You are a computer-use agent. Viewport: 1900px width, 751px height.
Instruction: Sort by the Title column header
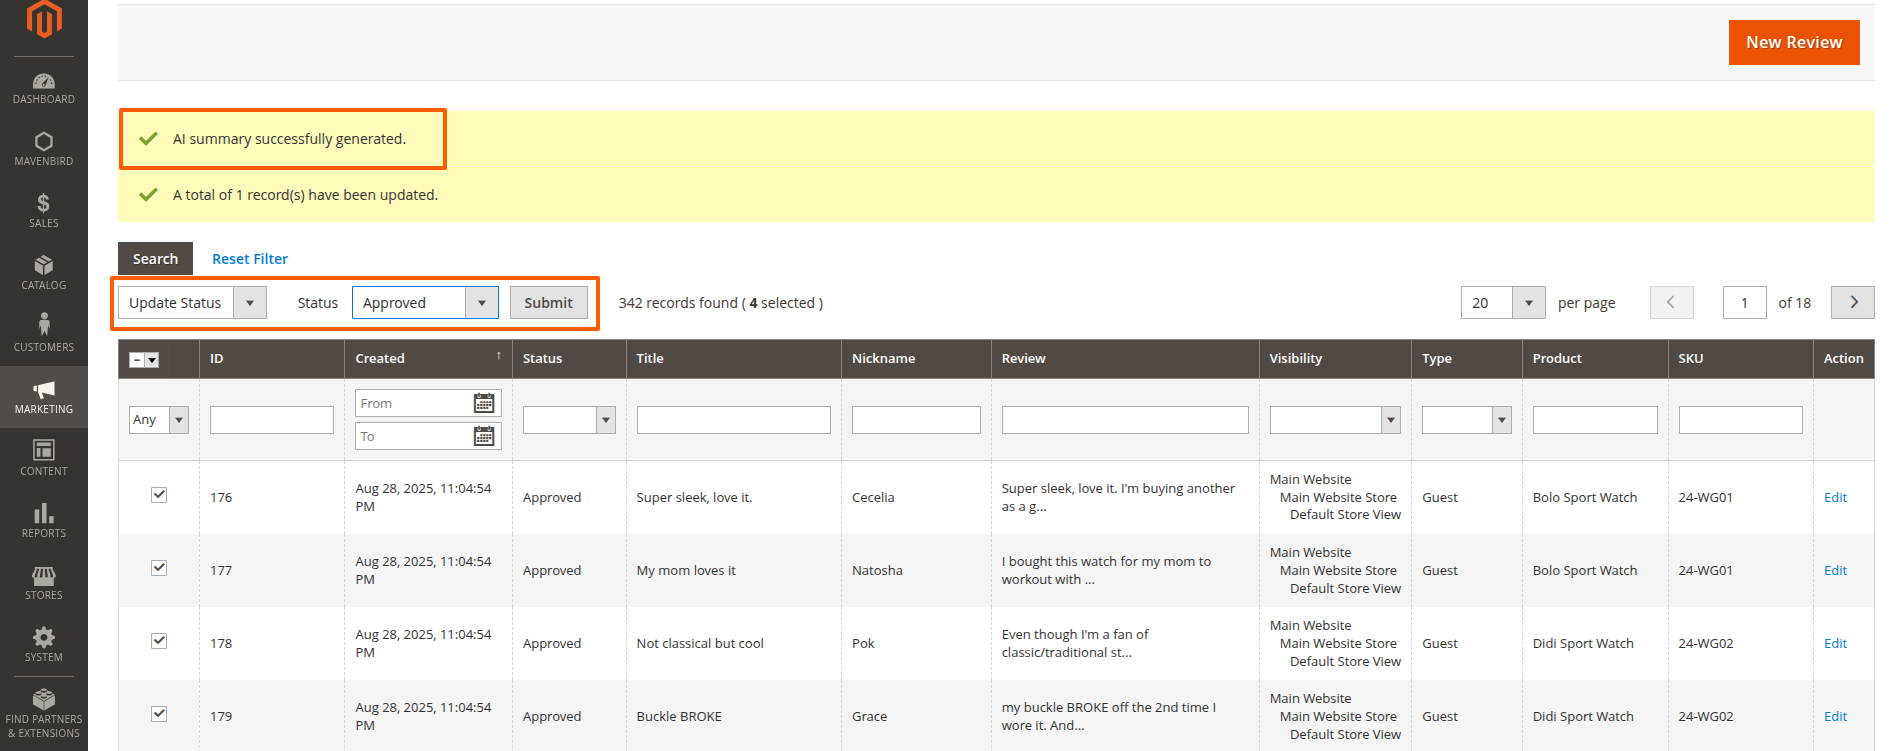[x=734, y=359]
